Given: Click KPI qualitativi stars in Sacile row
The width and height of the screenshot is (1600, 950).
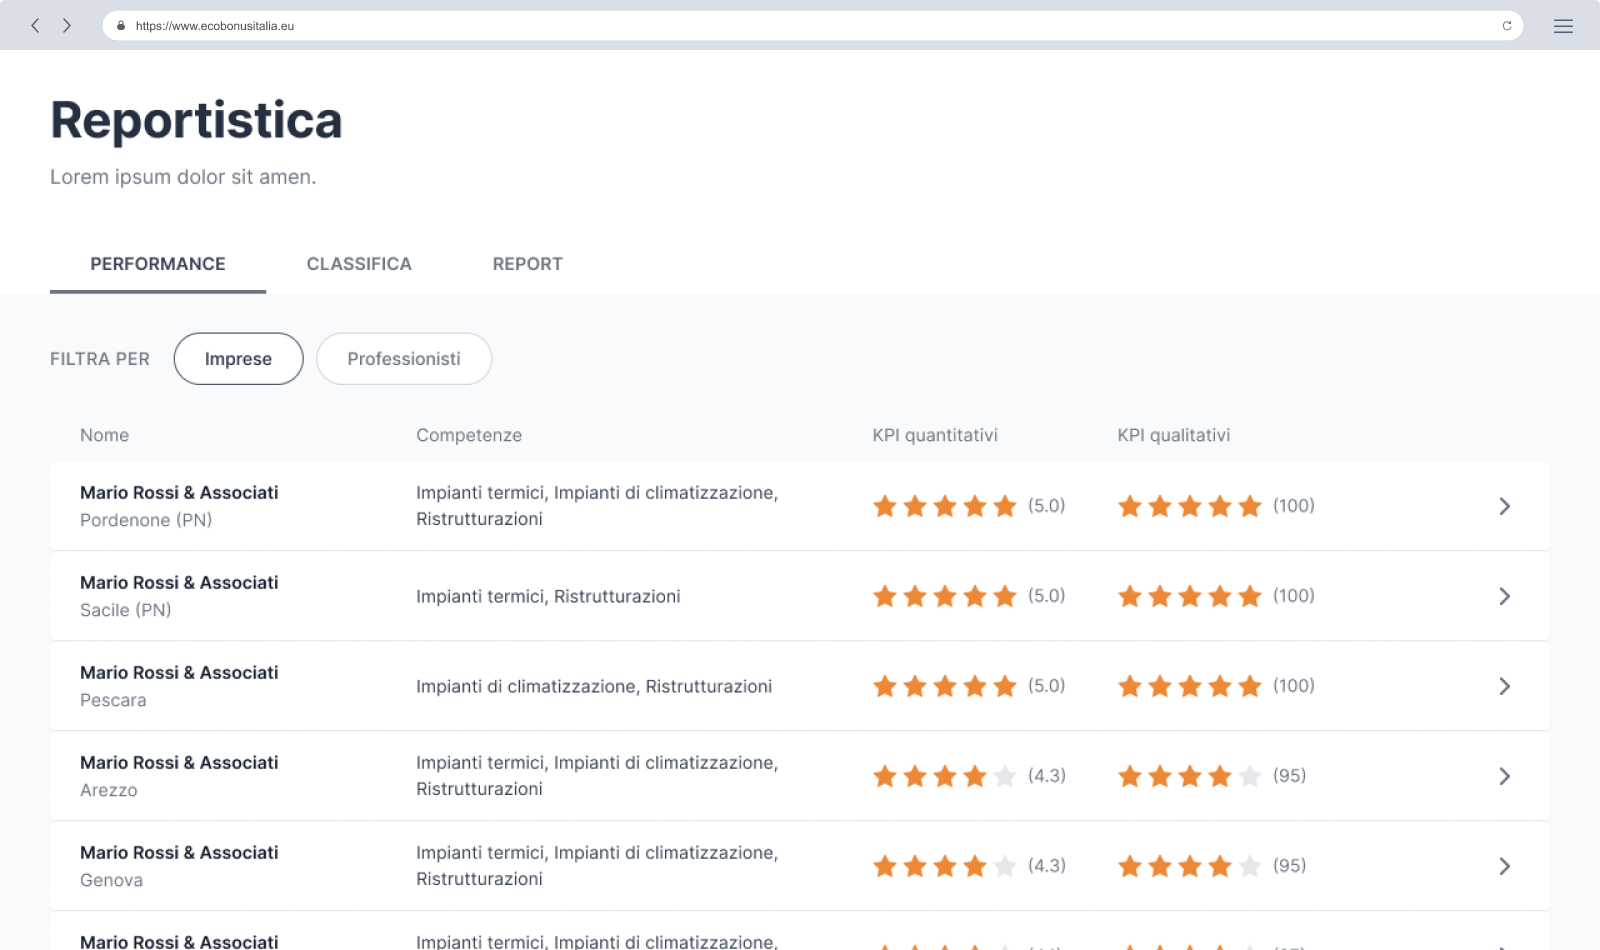Looking at the screenshot, I should coord(1190,596).
